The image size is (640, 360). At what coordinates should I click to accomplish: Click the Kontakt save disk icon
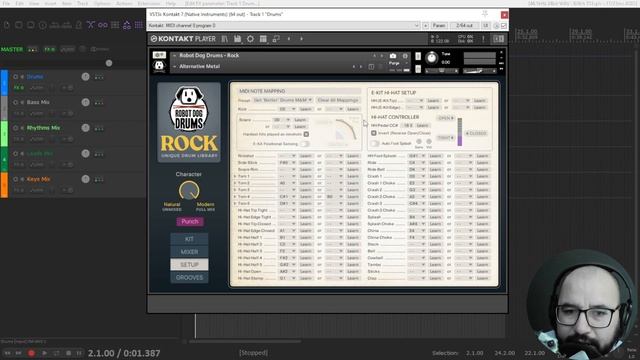click(238, 39)
